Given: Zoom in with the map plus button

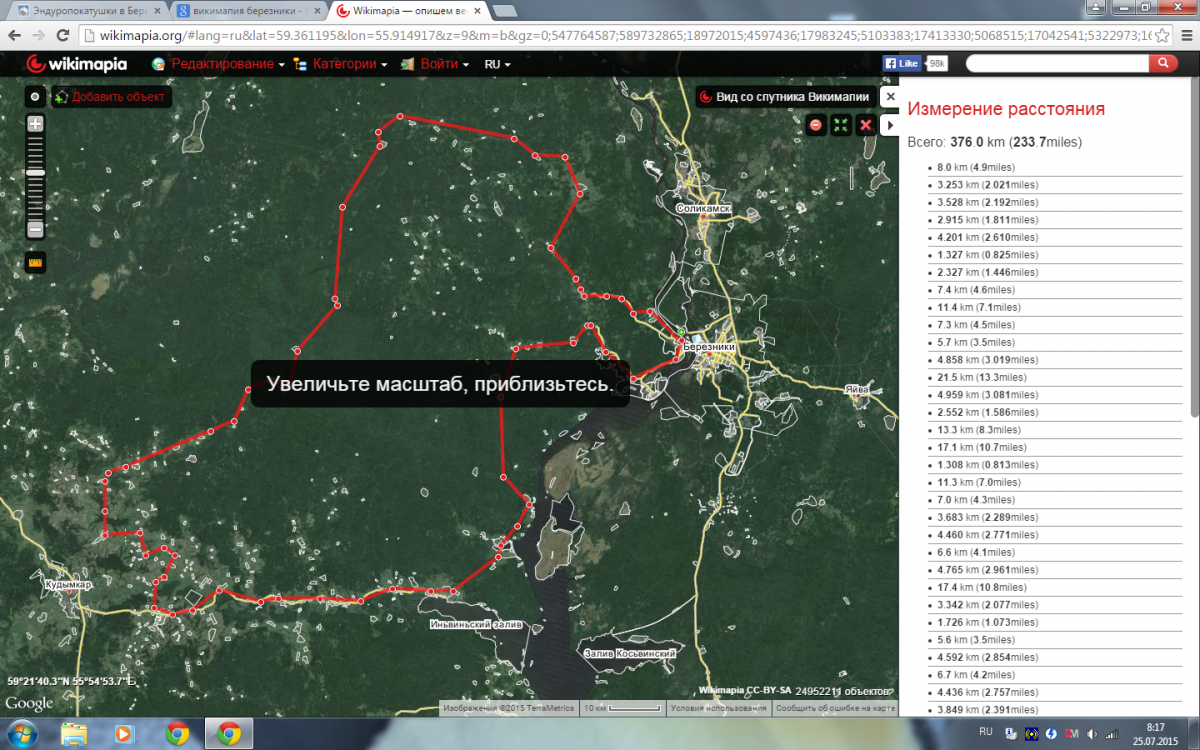Looking at the screenshot, I should [35, 125].
